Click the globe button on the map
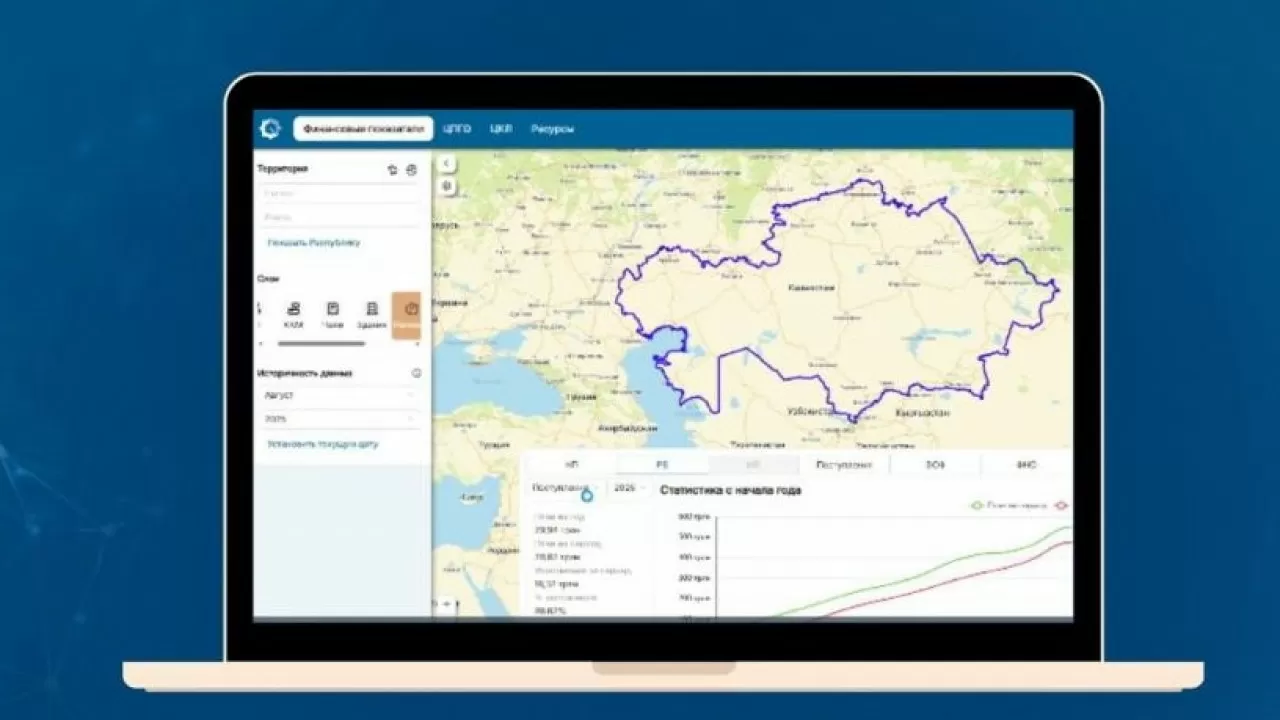Viewport: 1280px width, 720px height. click(x=446, y=186)
